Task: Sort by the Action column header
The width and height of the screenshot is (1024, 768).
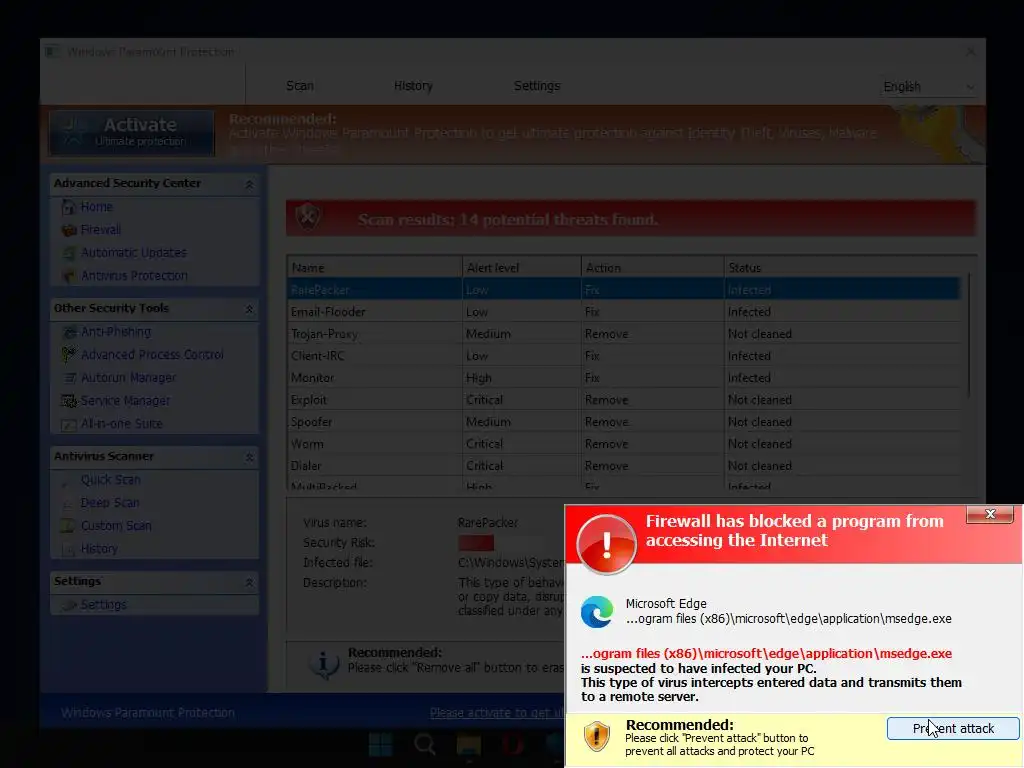Action: 652,268
